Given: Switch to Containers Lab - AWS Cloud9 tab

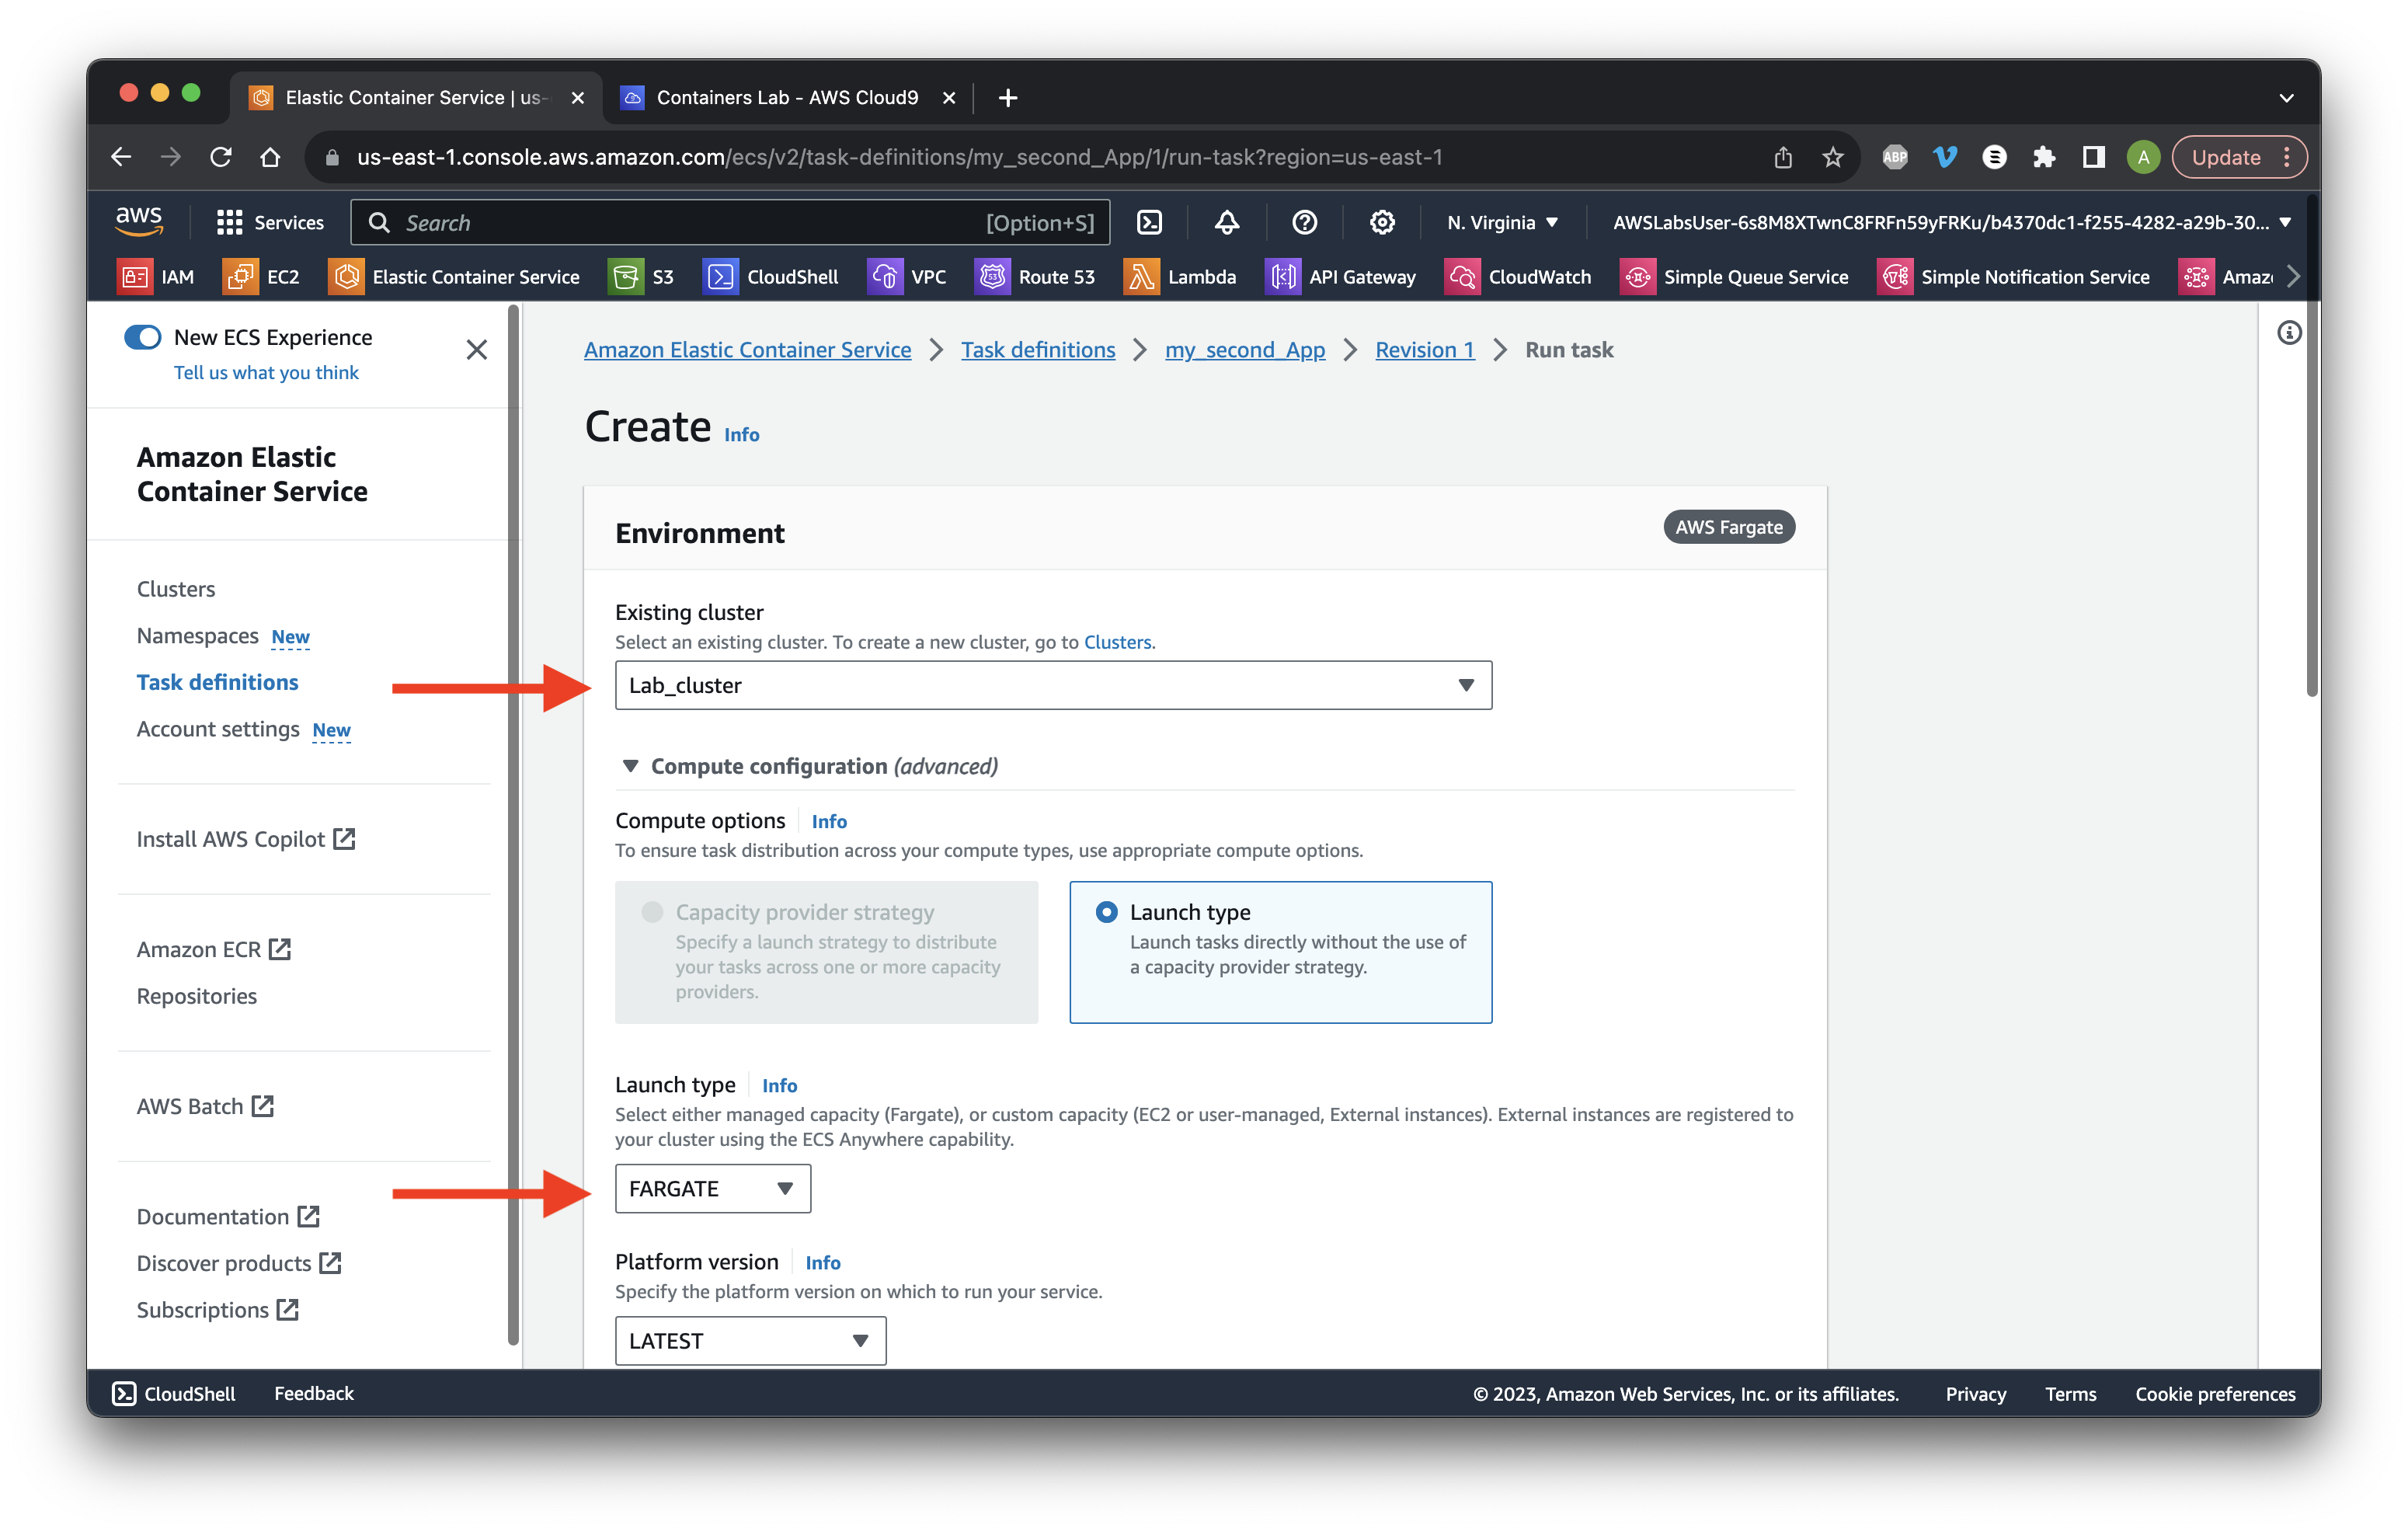Looking at the screenshot, I should coord(787,98).
